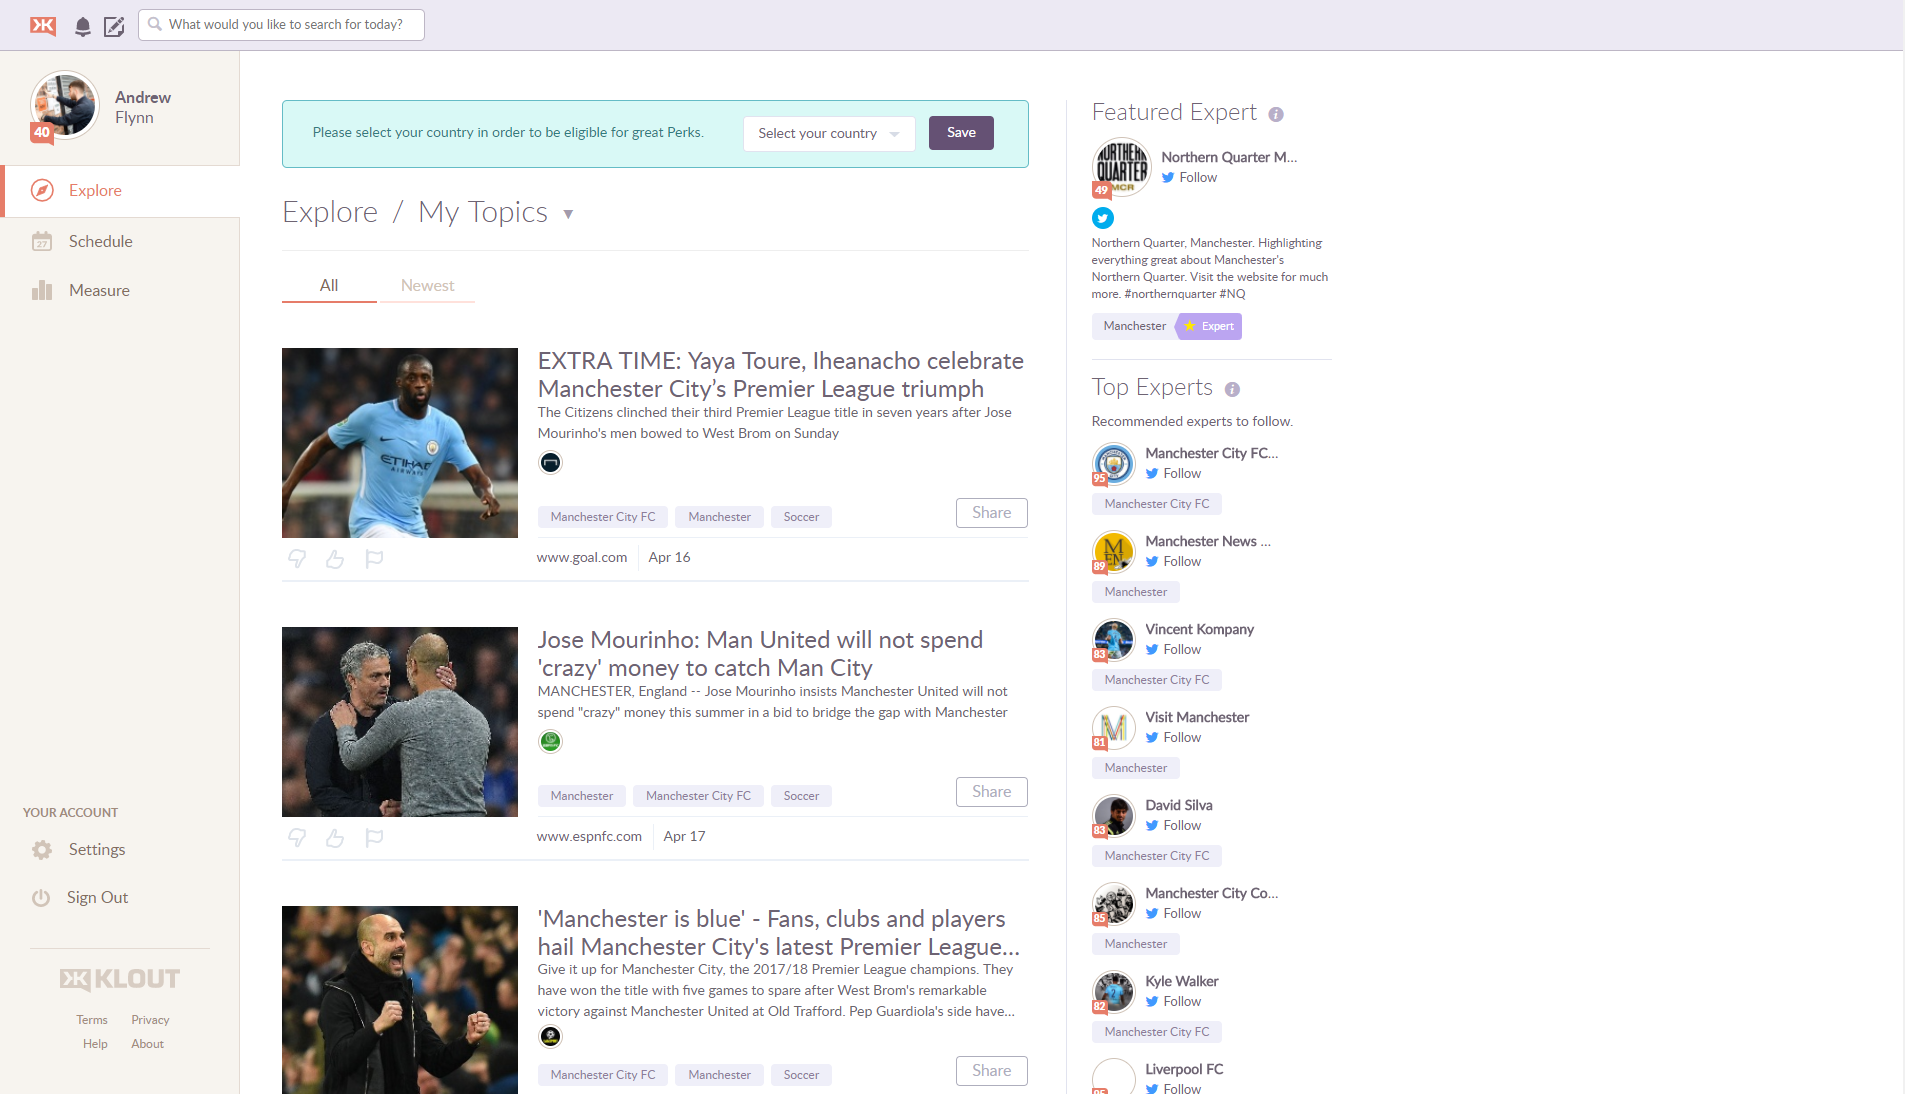Click the Schedule calendar icon
This screenshot has height=1094, width=1905.
tap(42, 241)
